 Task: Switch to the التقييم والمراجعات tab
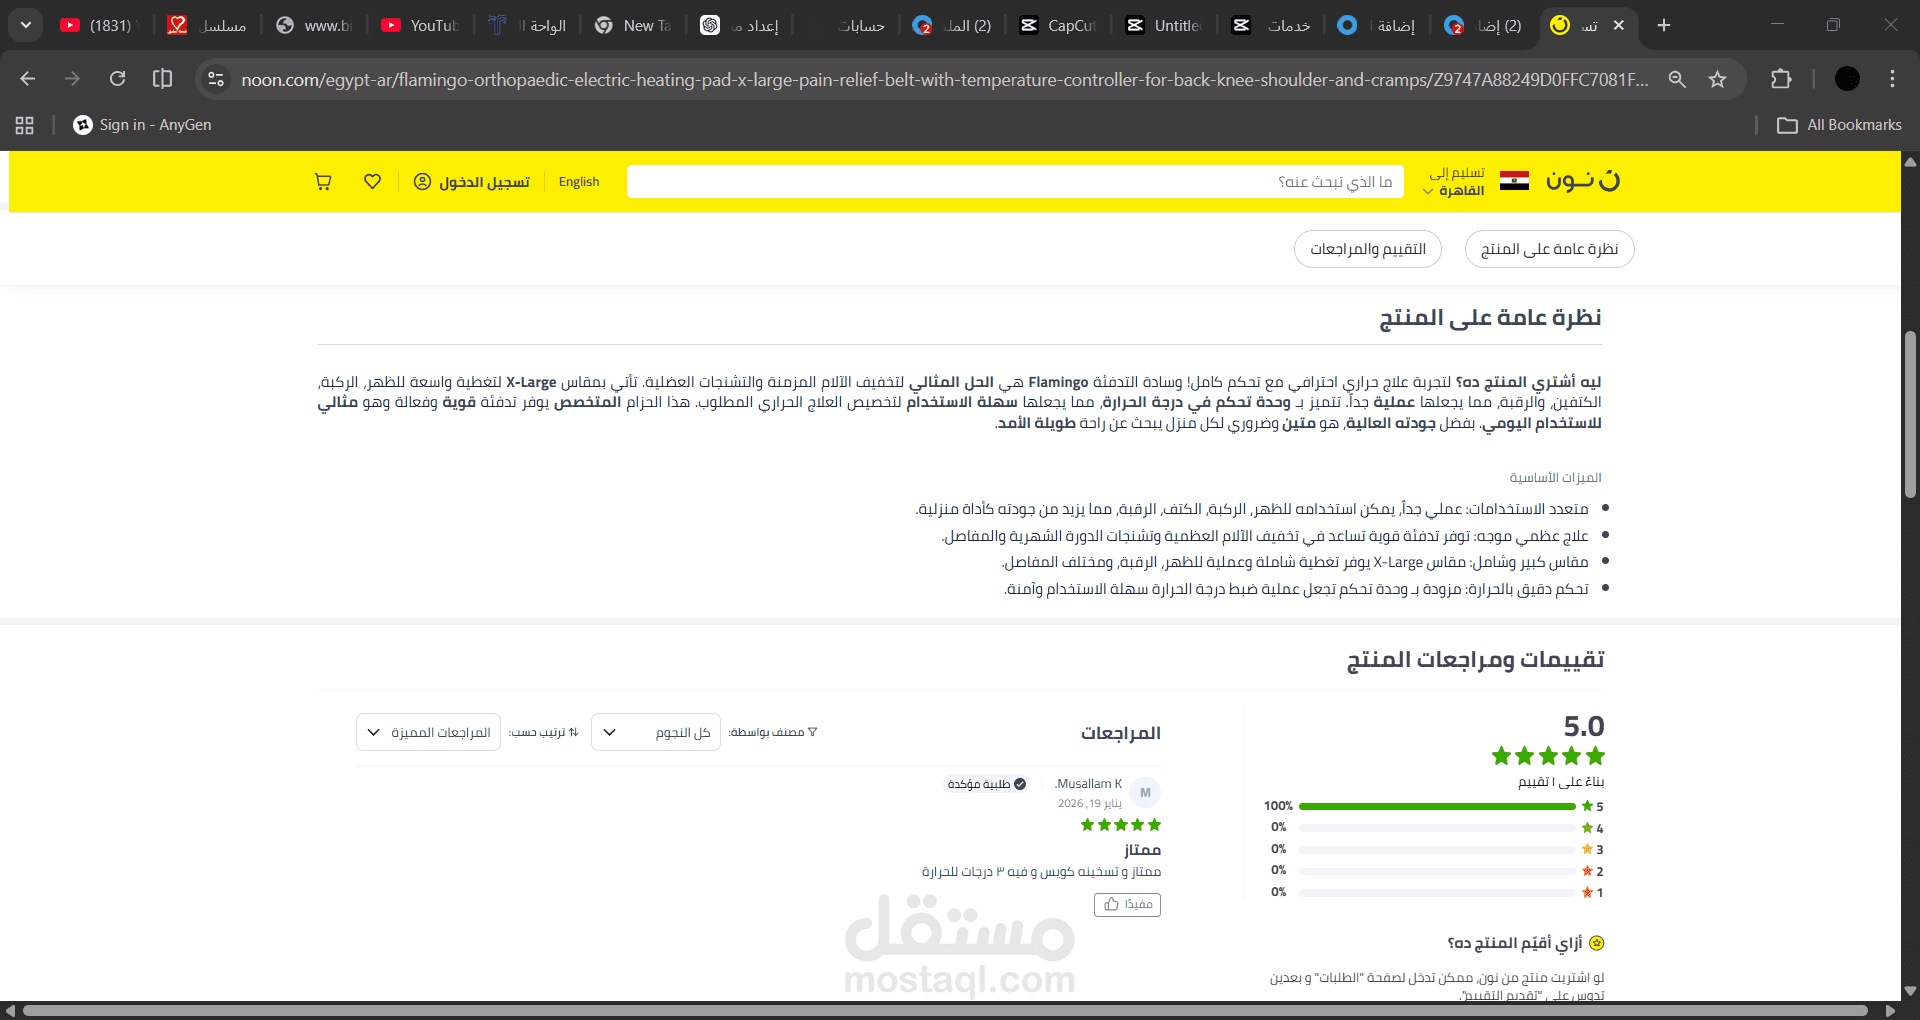coord(1368,249)
